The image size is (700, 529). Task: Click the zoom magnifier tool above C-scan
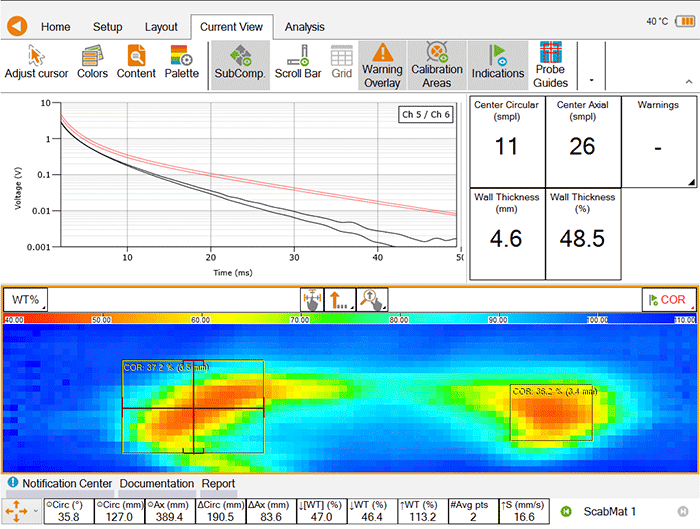click(x=372, y=299)
